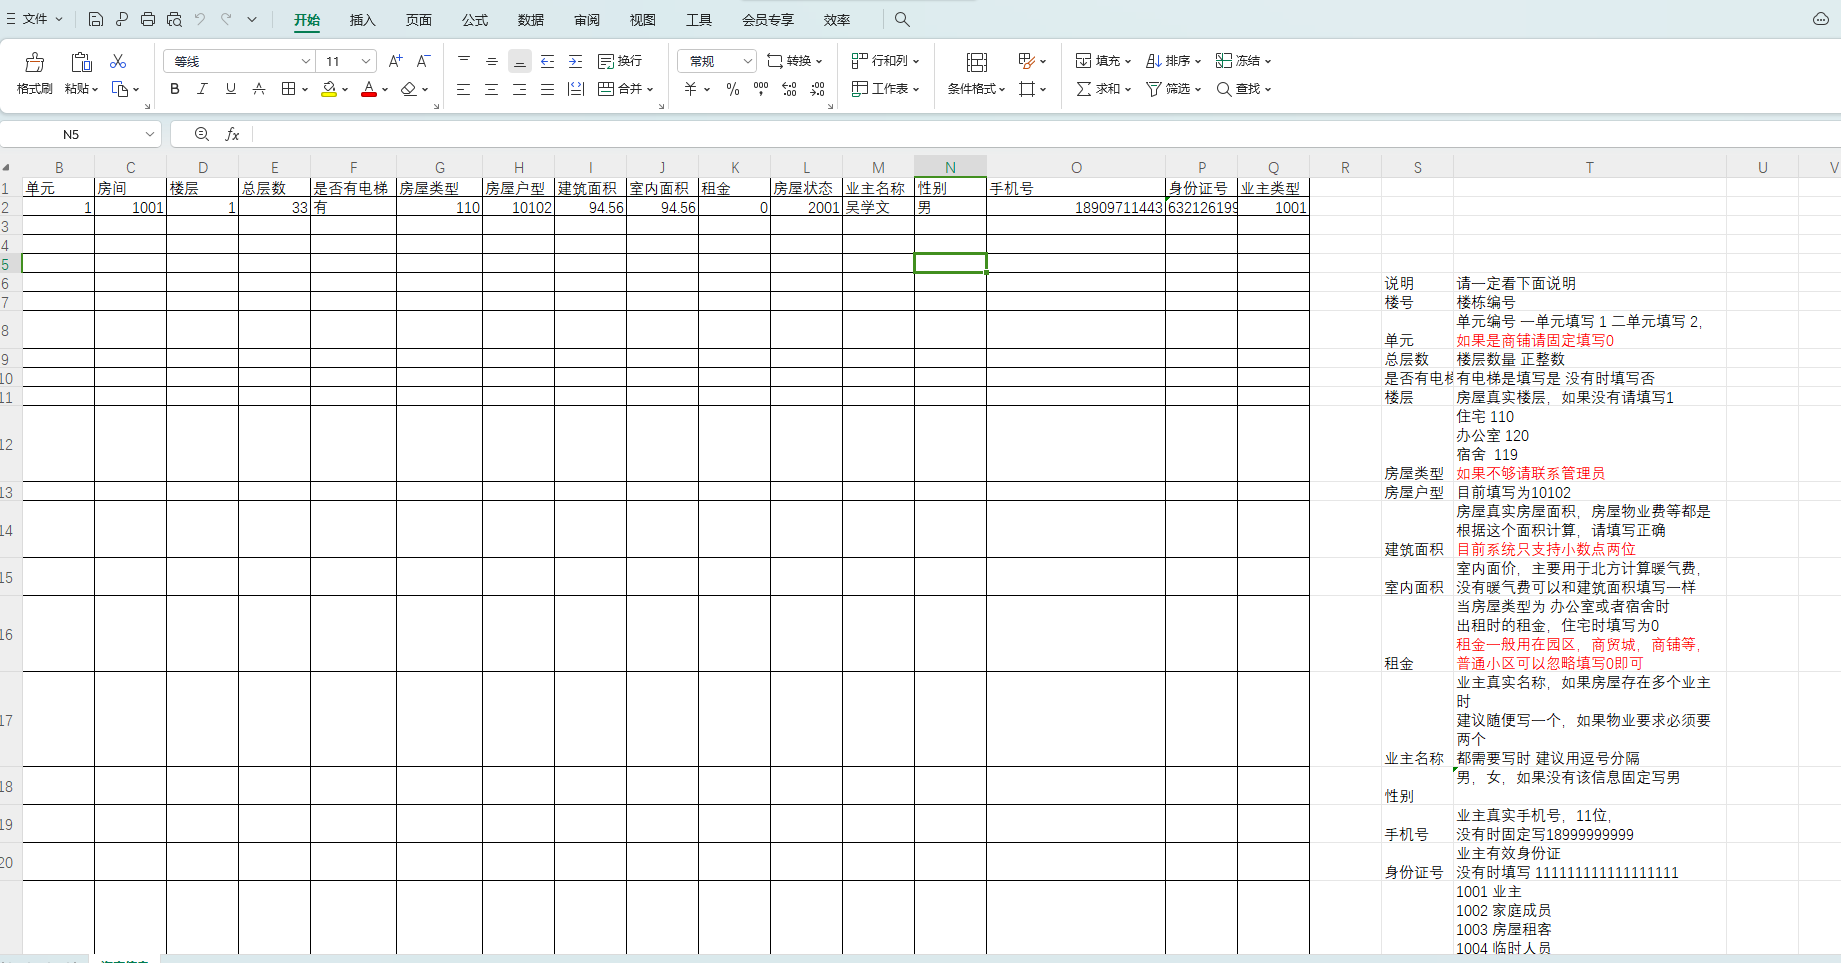Switch to the Insert (插入) tab
Screen dimensions: 1841x963
pos(363,20)
